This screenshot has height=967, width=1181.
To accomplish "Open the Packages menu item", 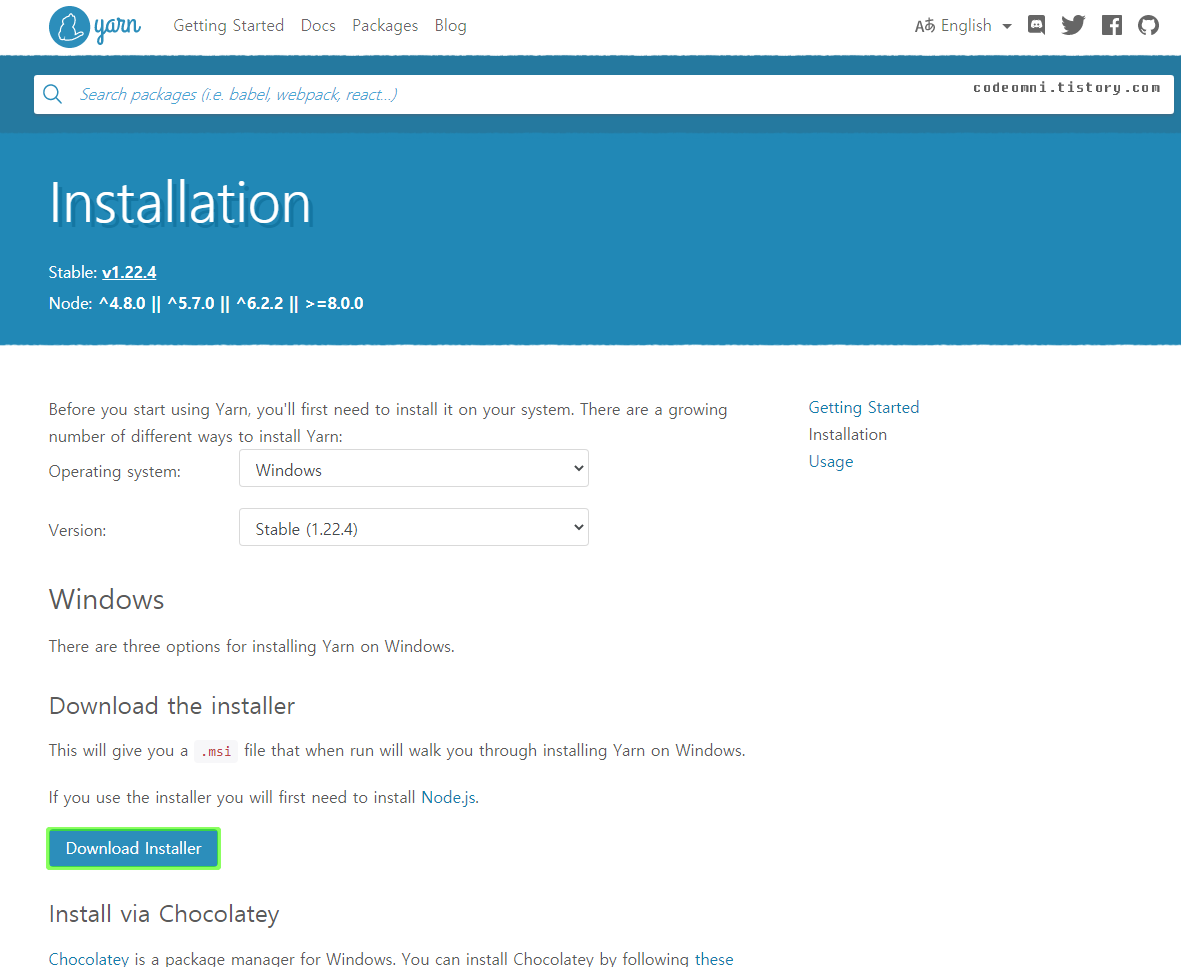I will [385, 26].
